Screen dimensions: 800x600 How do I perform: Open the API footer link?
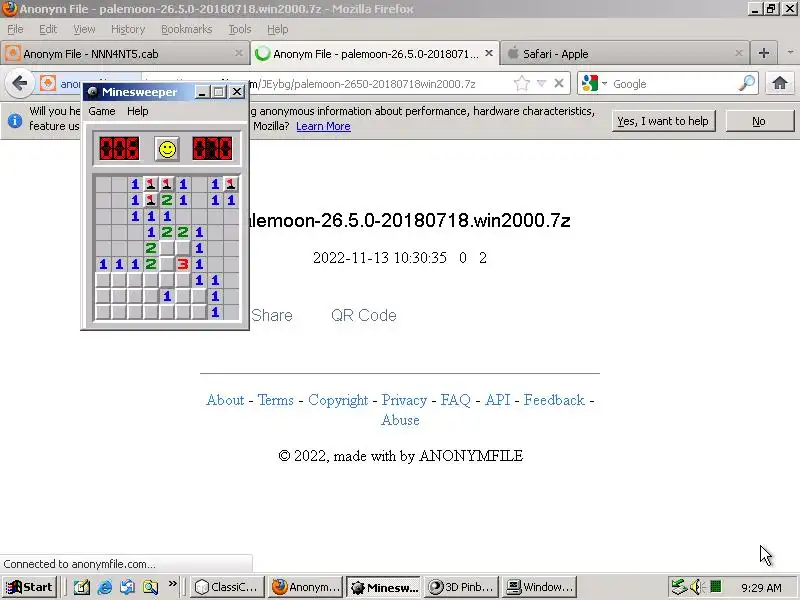(497, 400)
